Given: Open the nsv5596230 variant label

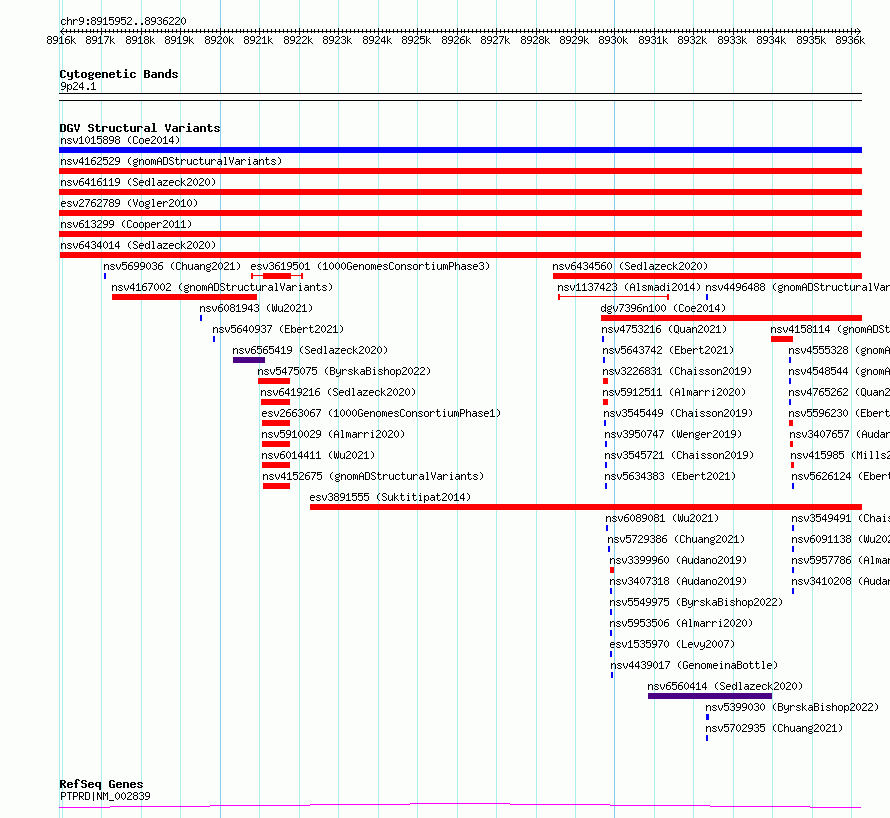Looking at the screenshot, I should coord(839,413).
